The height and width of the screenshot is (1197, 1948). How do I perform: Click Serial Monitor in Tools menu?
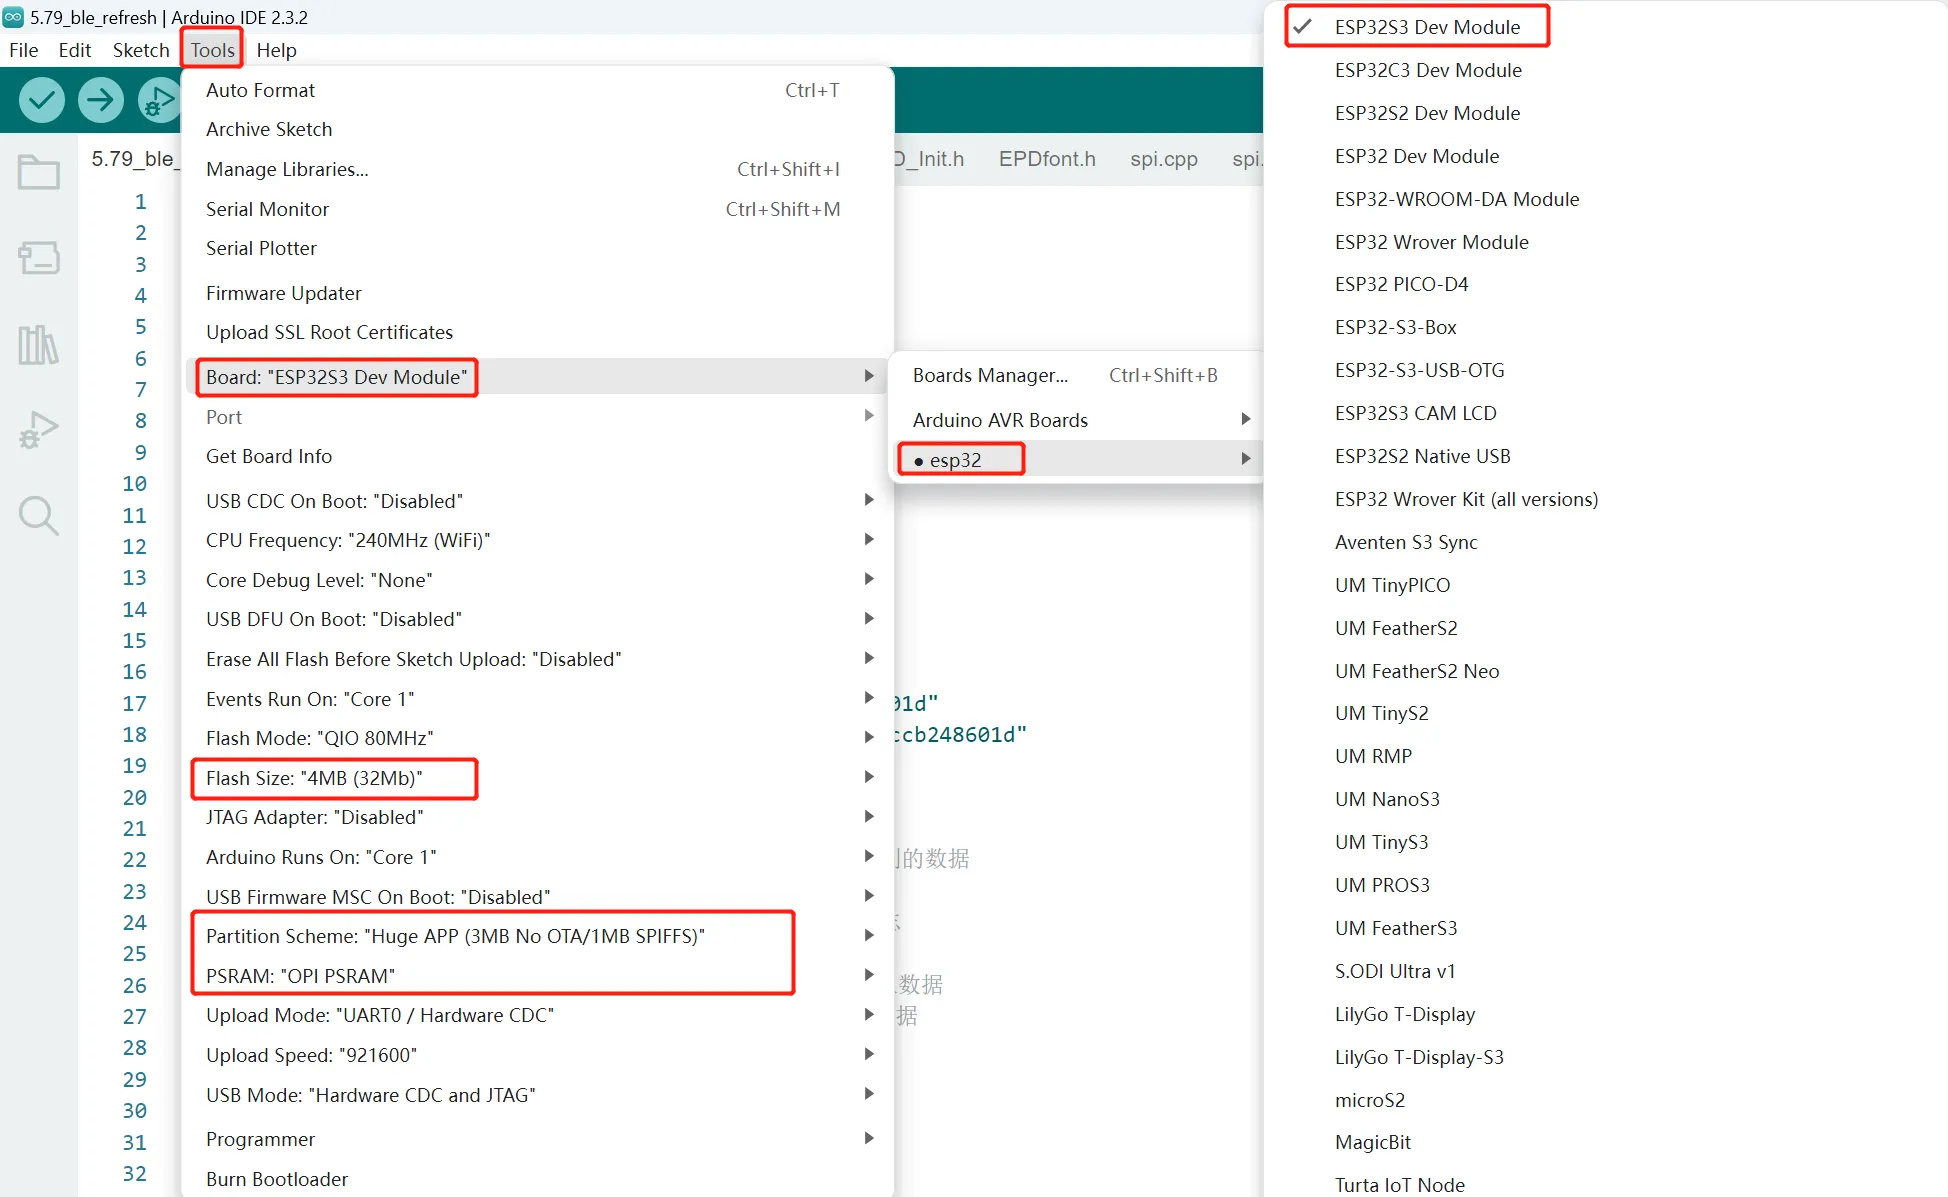point(267,209)
